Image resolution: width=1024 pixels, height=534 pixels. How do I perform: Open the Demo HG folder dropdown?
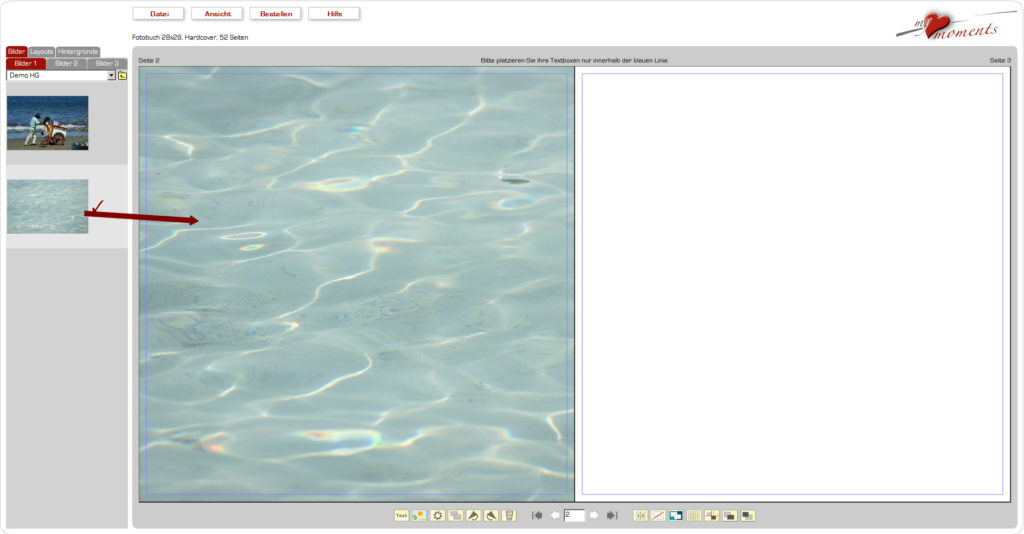click(61, 76)
